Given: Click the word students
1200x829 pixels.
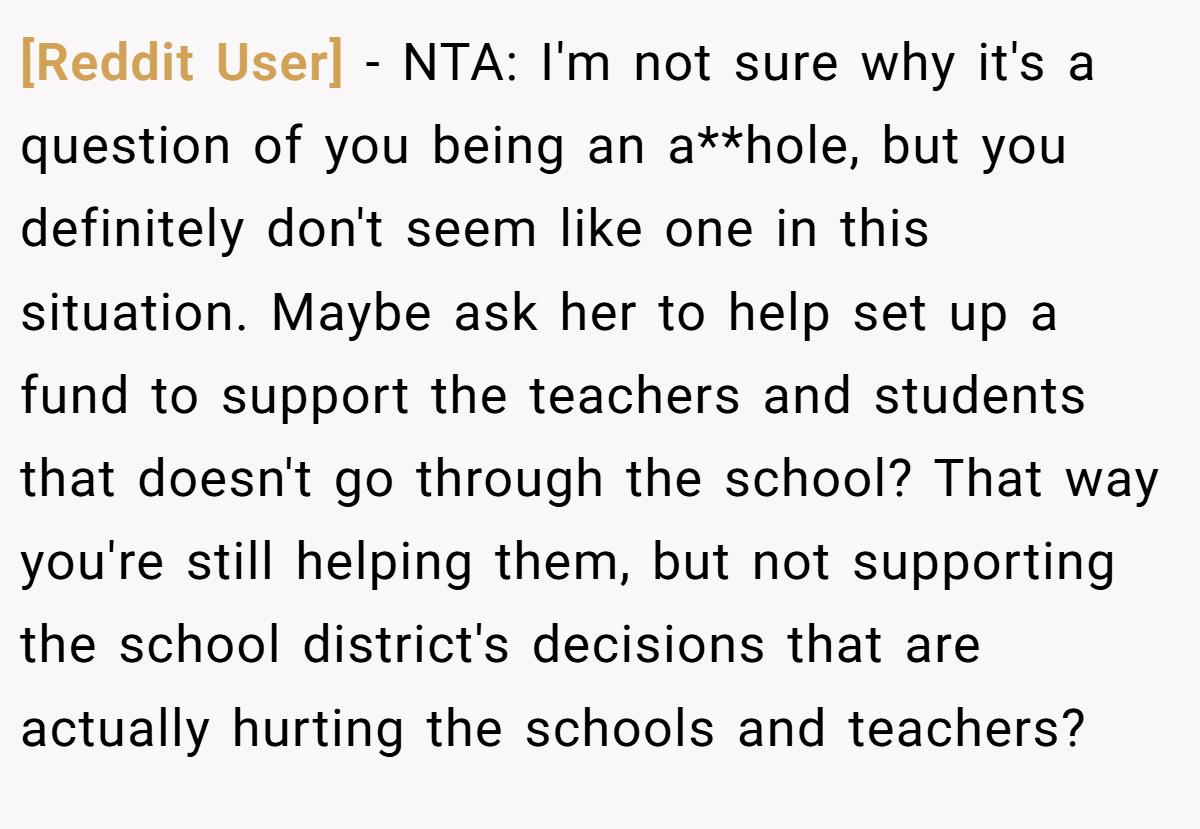Looking at the screenshot, I should point(980,396).
